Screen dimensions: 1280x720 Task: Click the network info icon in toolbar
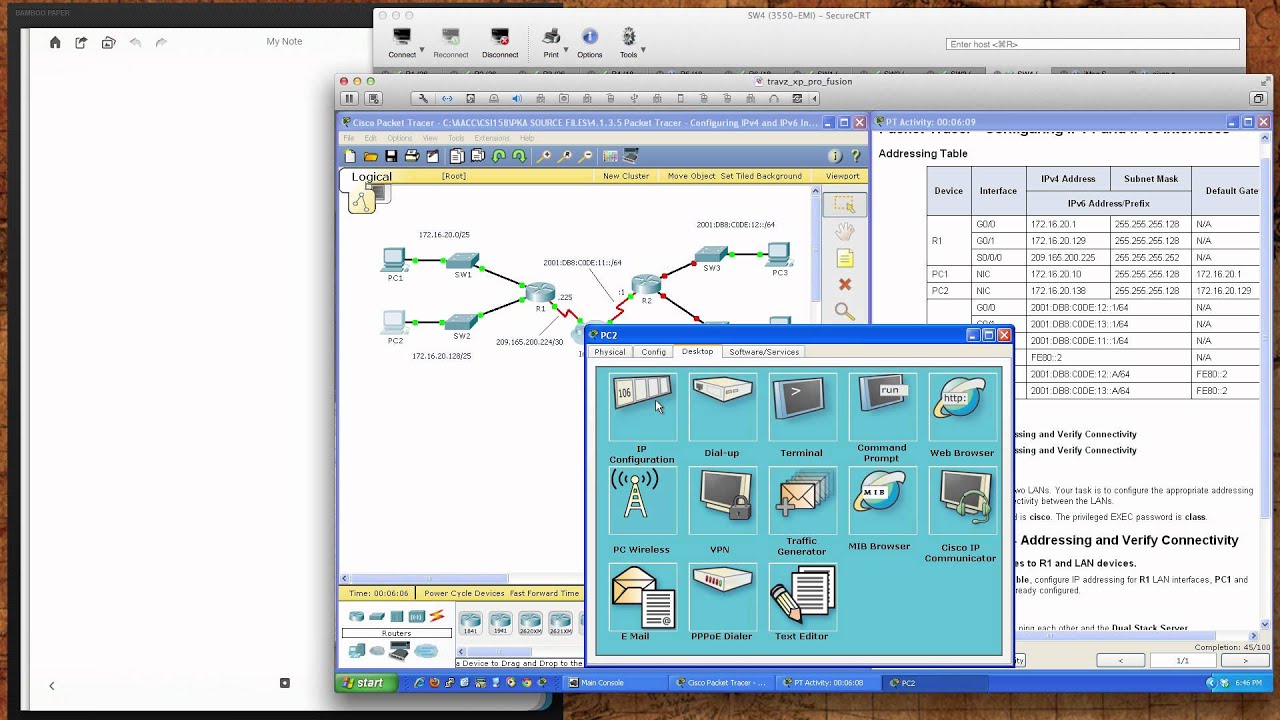tap(835, 156)
